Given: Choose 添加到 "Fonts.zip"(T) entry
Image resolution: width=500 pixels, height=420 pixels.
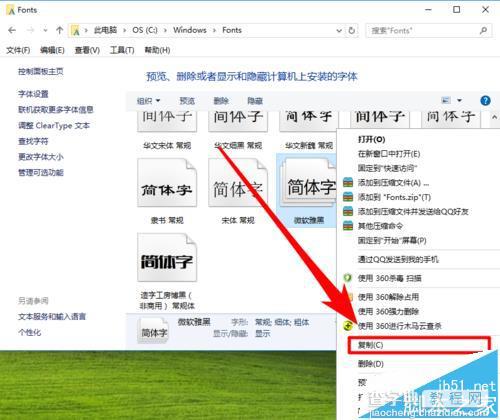Looking at the screenshot, I should pyautogui.click(x=394, y=197).
